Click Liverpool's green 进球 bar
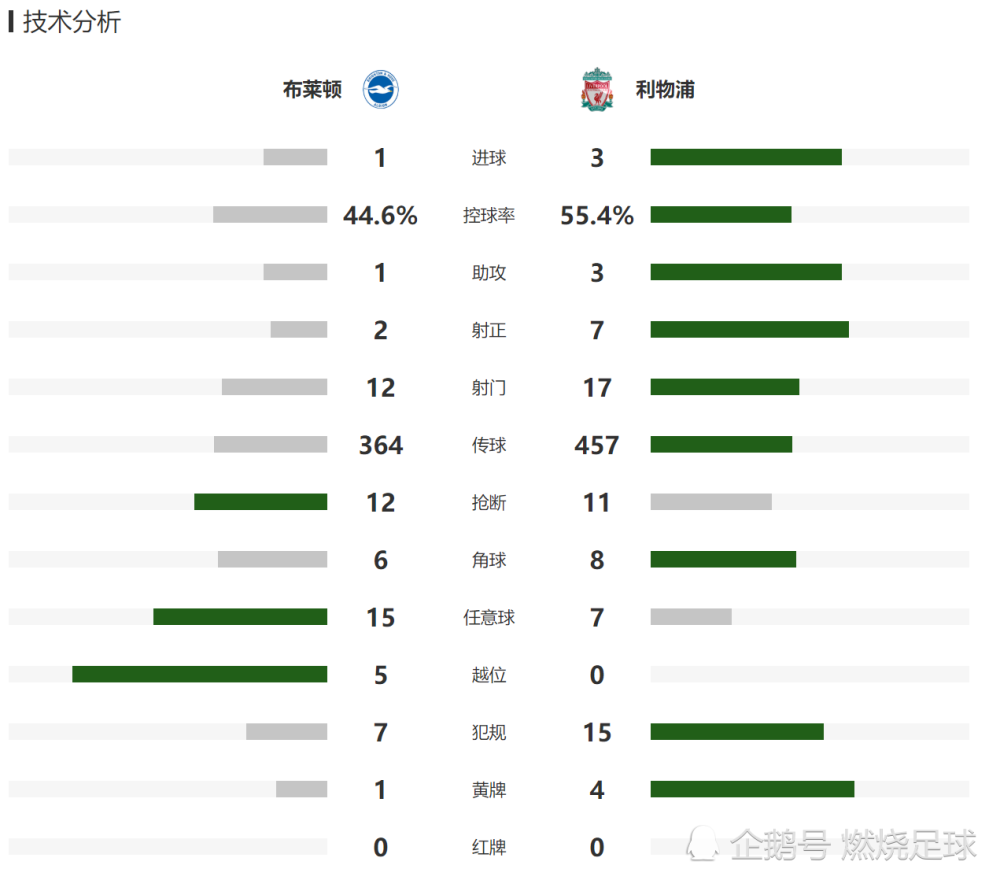The height and width of the screenshot is (880, 1000). coord(746,157)
